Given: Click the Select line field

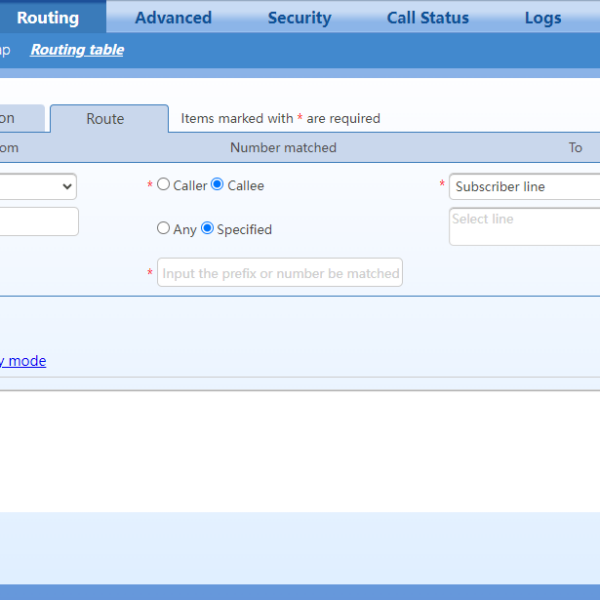Looking at the screenshot, I should (x=524, y=227).
